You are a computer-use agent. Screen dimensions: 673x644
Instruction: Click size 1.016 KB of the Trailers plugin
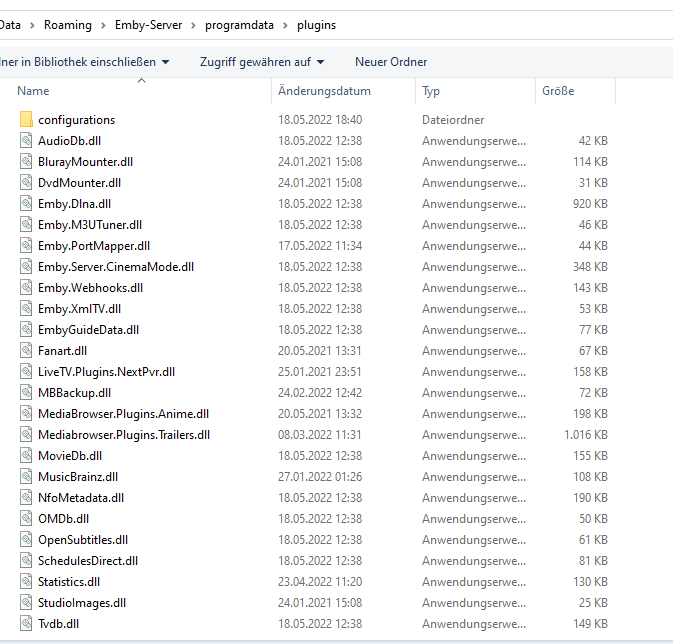(x=586, y=435)
